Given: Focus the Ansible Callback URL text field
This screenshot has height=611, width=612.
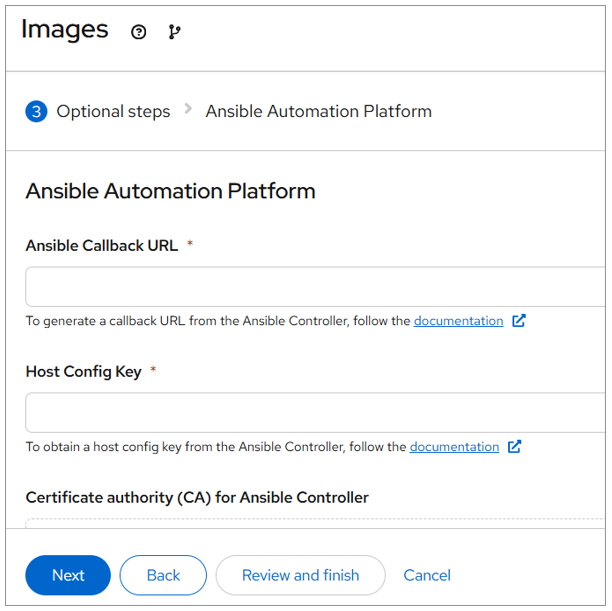Looking at the screenshot, I should [x=315, y=286].
